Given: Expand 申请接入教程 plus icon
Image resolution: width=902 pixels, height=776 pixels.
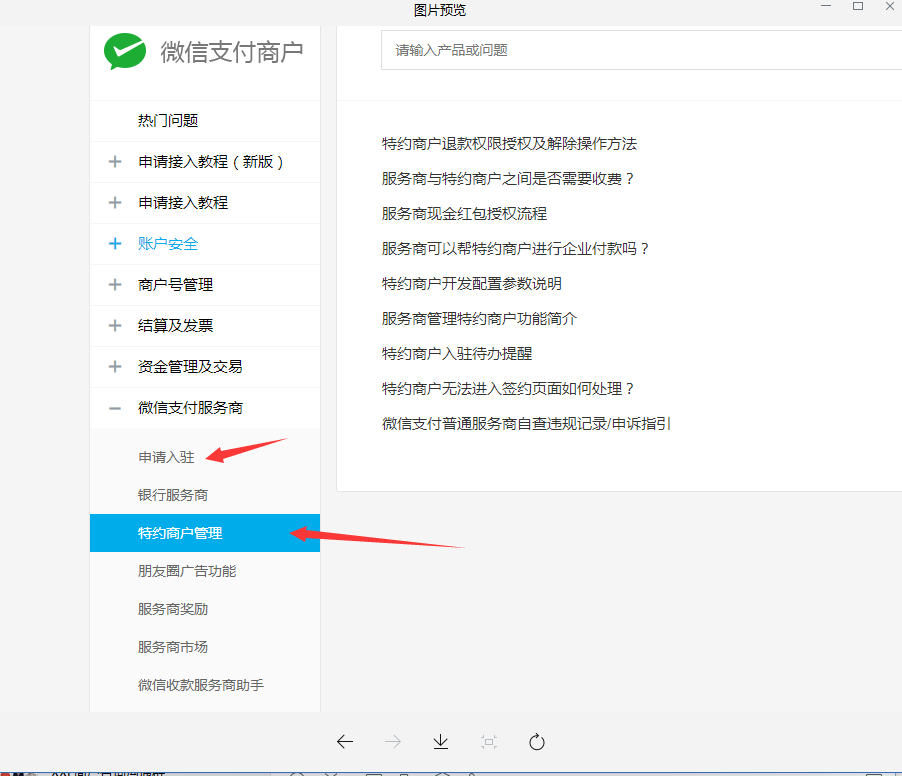Looking at the screenshot, I should (x=115, y=202).
